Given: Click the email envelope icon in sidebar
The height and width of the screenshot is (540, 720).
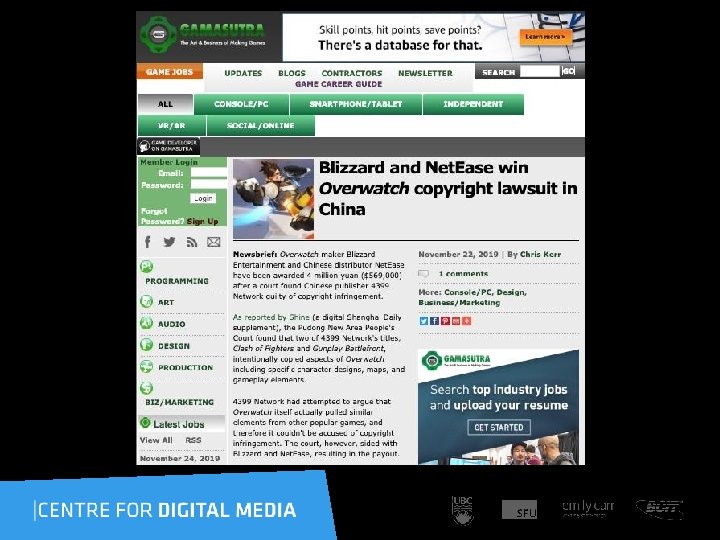Looking at the screenshot, I should [x=214, y=242].
